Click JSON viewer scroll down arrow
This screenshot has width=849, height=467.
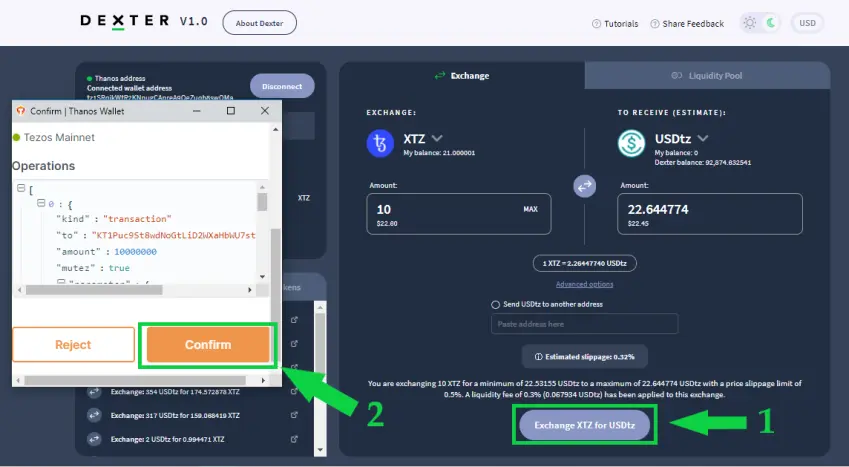pos(263,276)
